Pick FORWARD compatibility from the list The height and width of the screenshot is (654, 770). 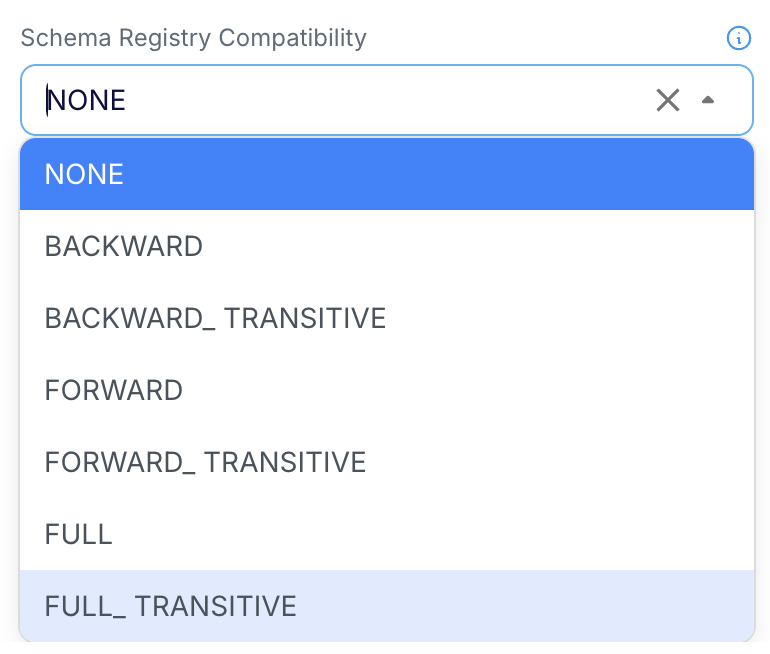pyautogui.click(x=386, y=390)
